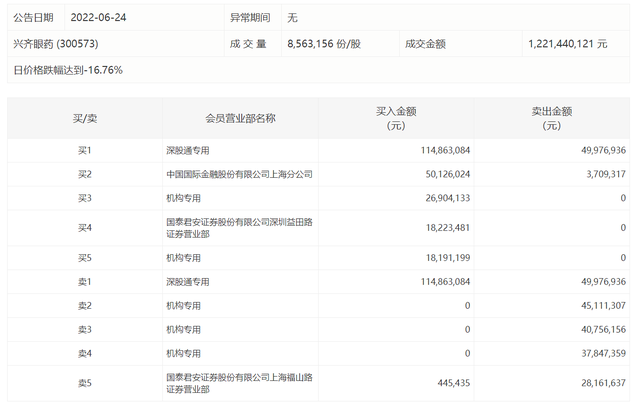Select sell amount 45,111,307

603,306
